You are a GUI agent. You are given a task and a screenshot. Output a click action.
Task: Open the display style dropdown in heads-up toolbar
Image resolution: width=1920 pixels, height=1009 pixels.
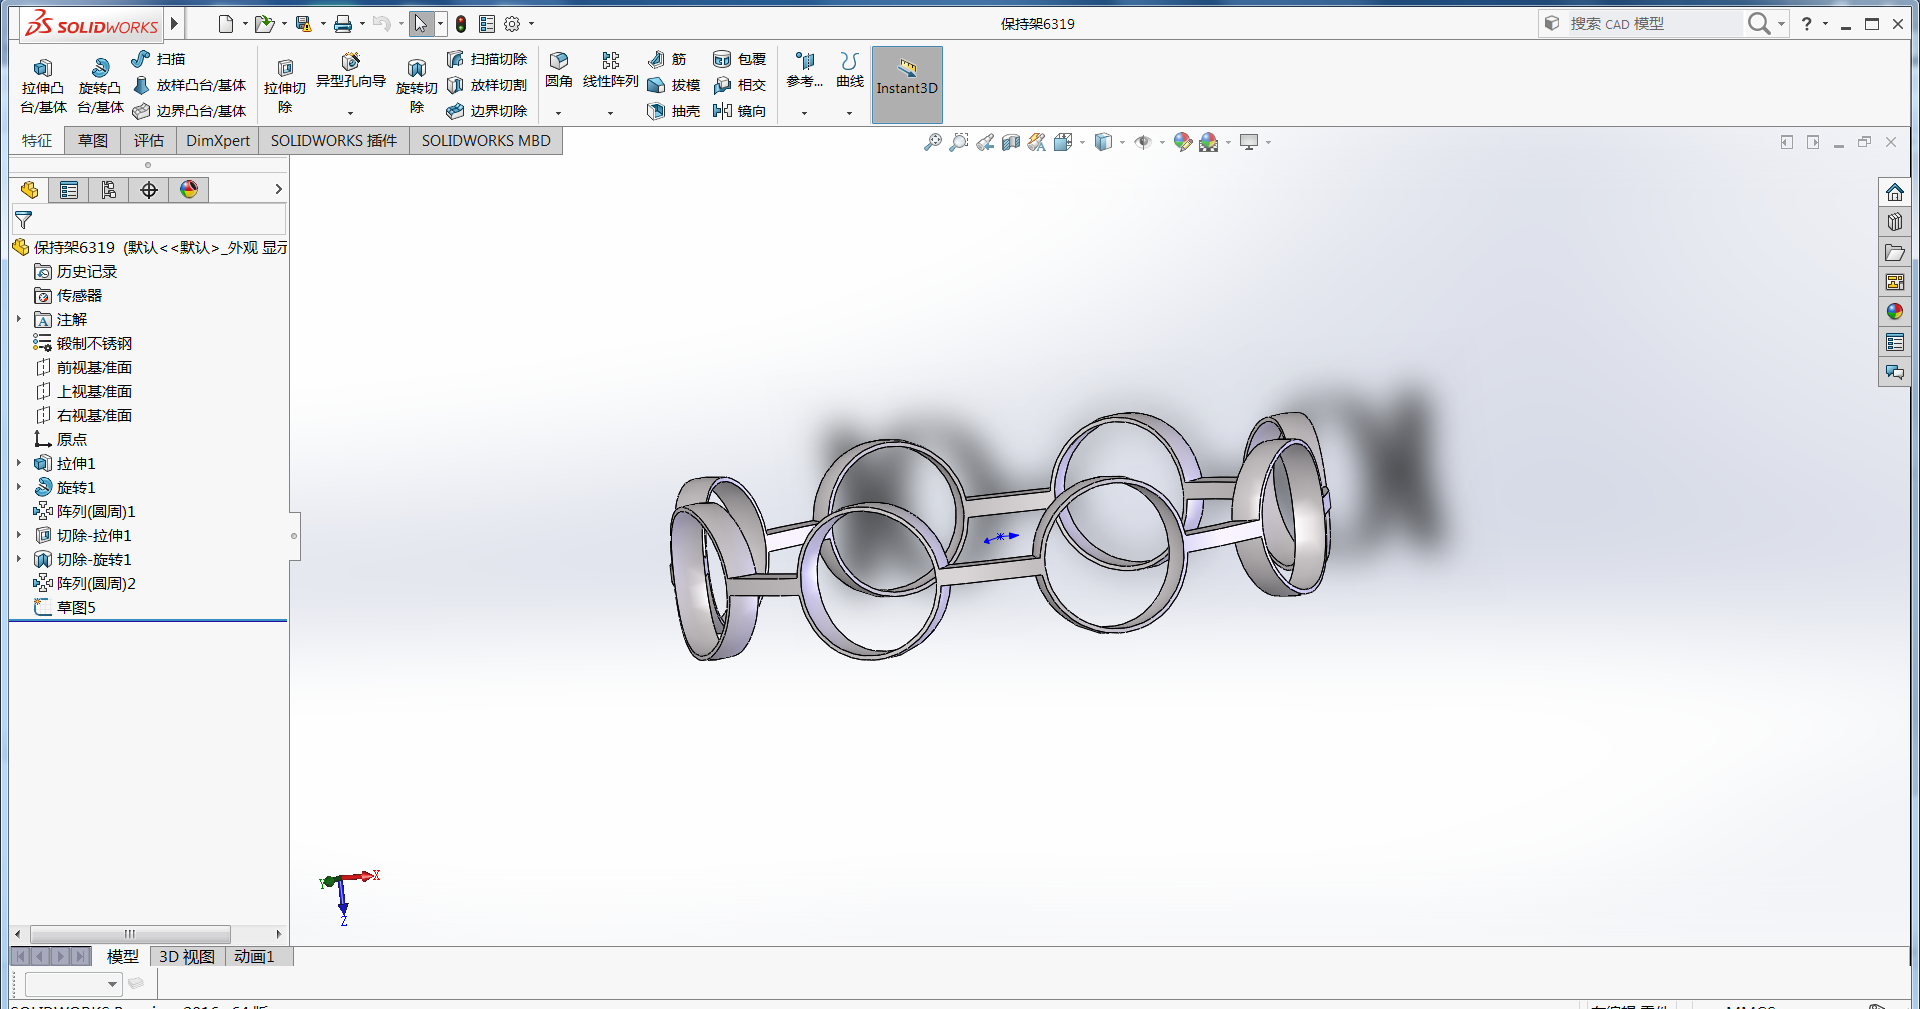(x=1121, y=142)
